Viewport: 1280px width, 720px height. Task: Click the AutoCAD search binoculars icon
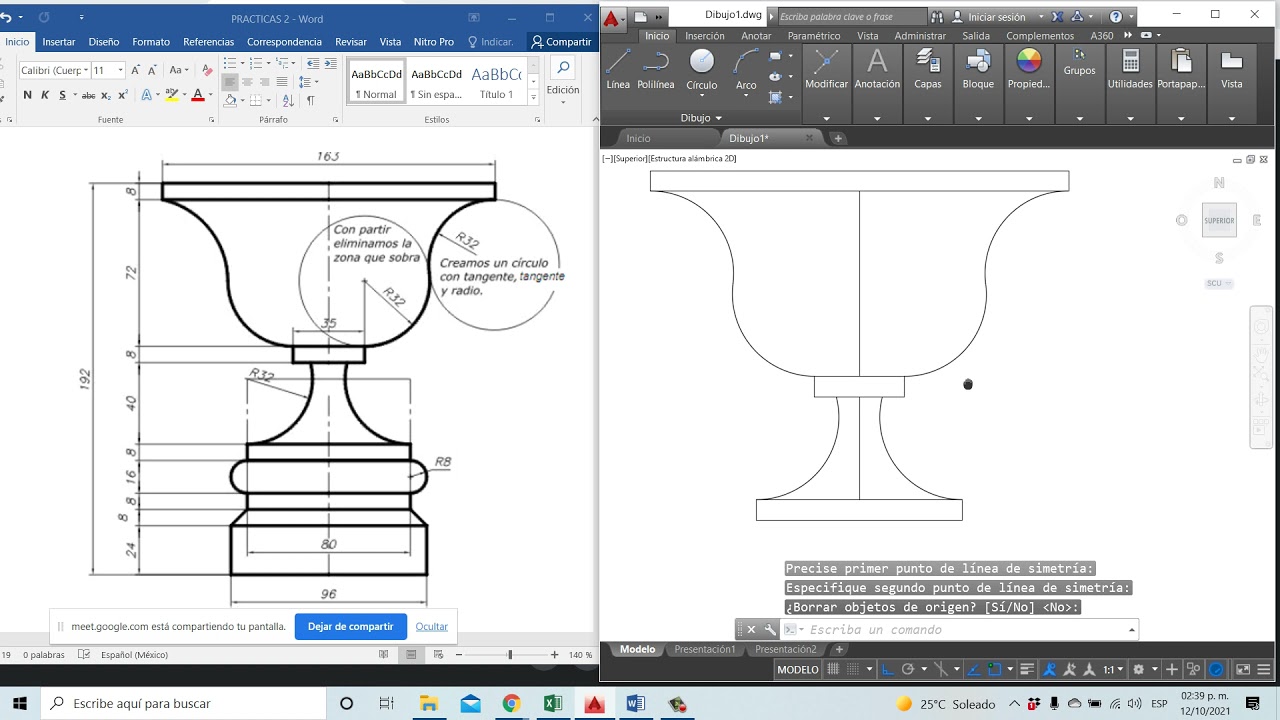[937, 16]
